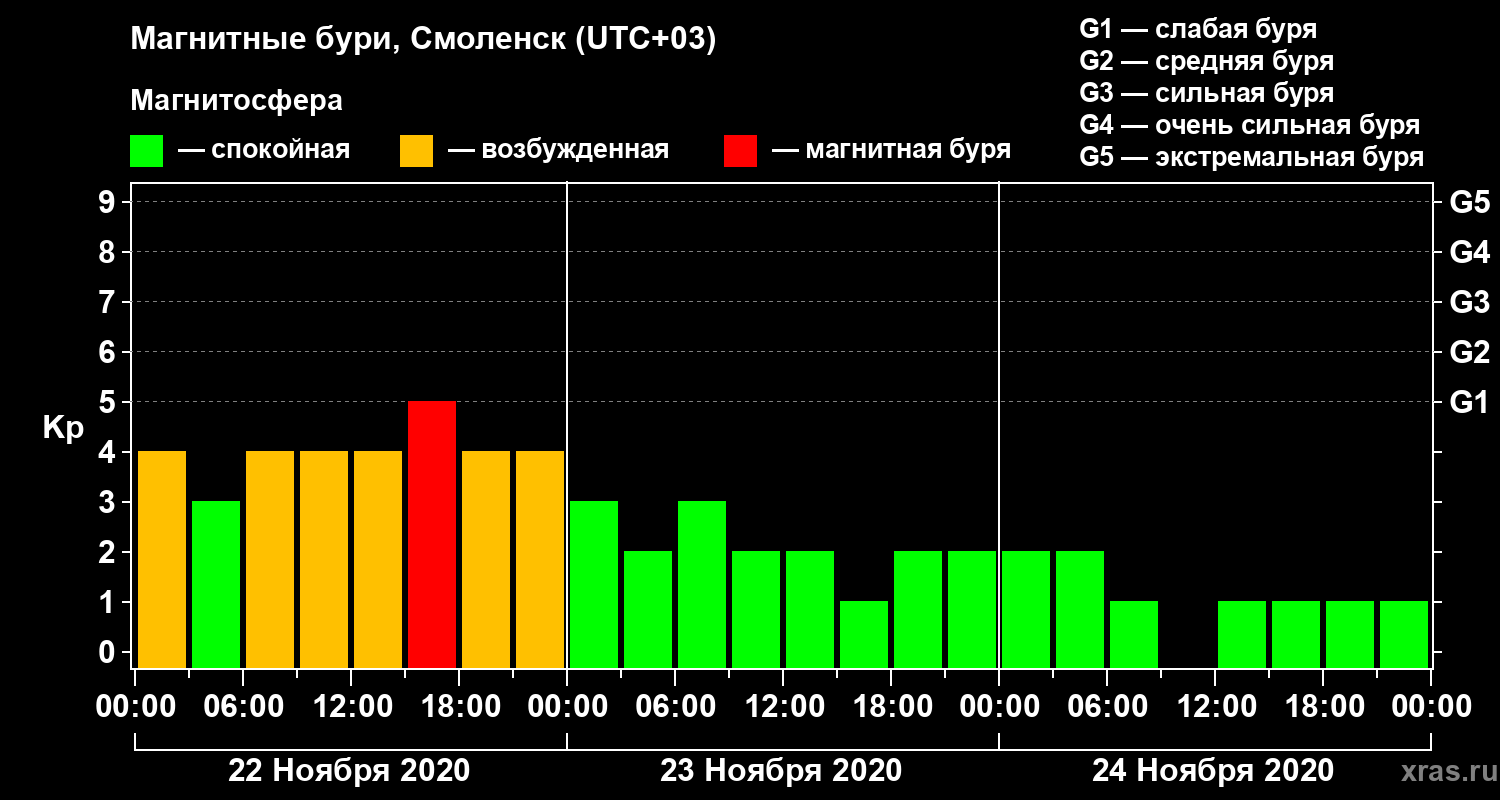Click the '— возбужденная' legend label
1500x800 pixels.
pyautogui.click(x=558, y=150)
